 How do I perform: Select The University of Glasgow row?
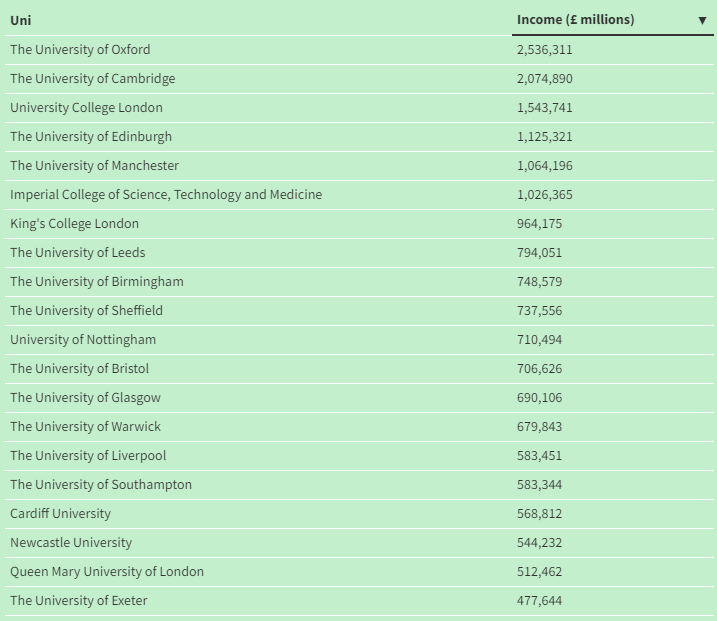(x=85, y=398)
